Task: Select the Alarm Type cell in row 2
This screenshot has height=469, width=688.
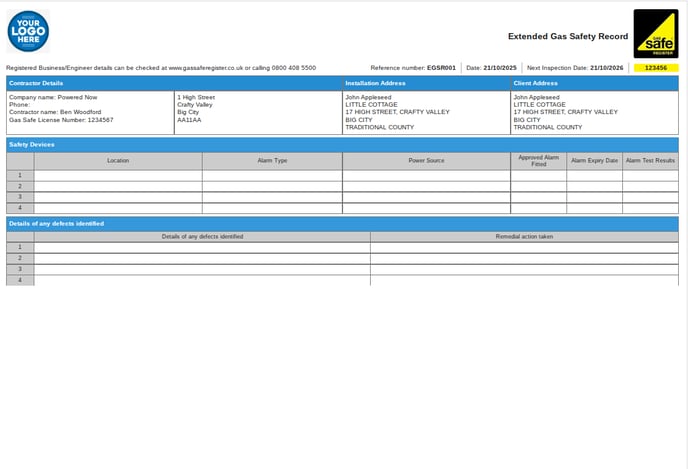Action: 272,186
